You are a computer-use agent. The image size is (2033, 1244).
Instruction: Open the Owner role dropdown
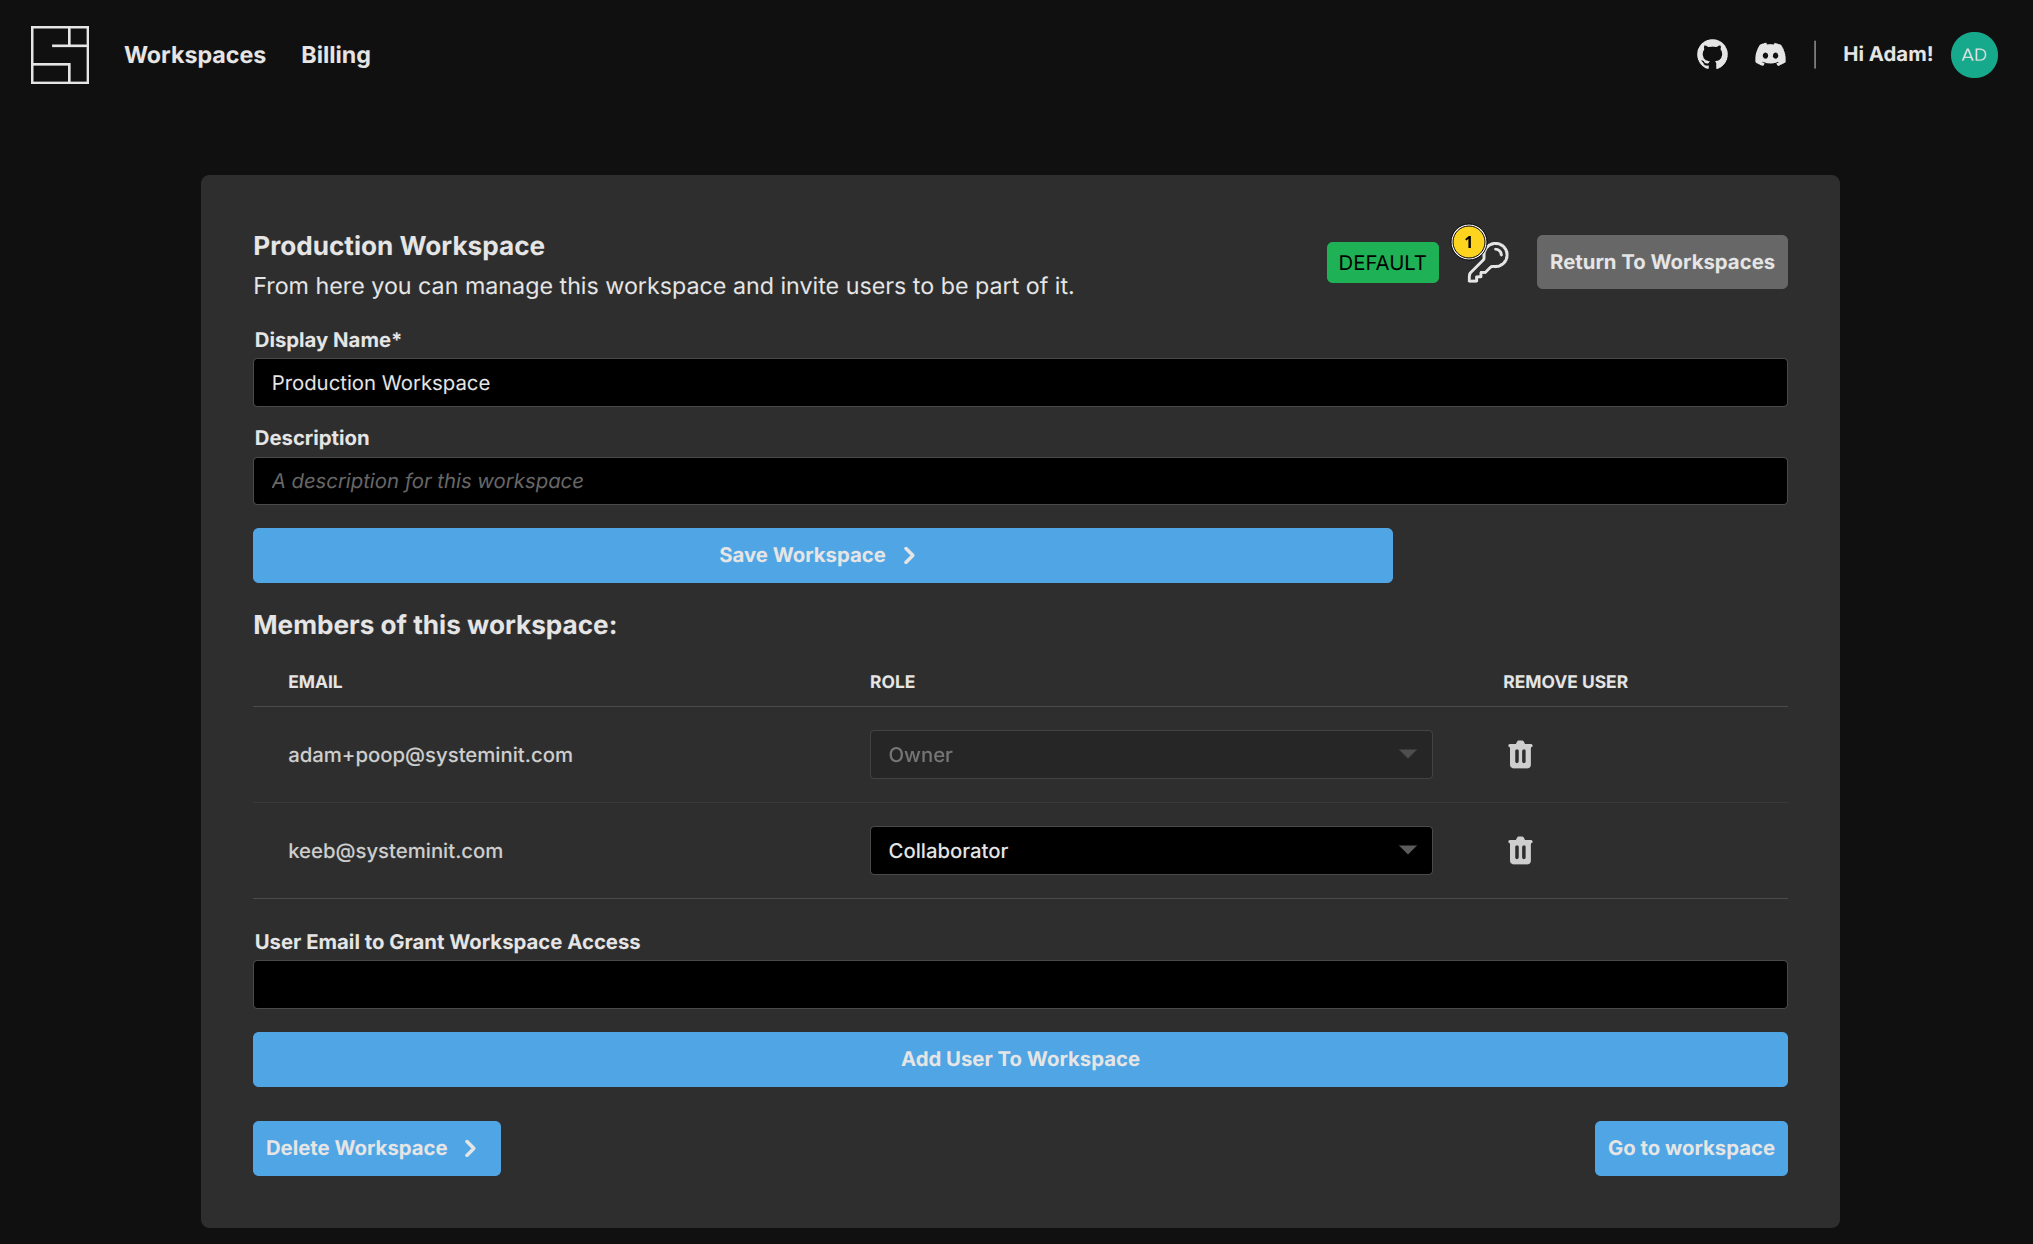(1150, 755)
